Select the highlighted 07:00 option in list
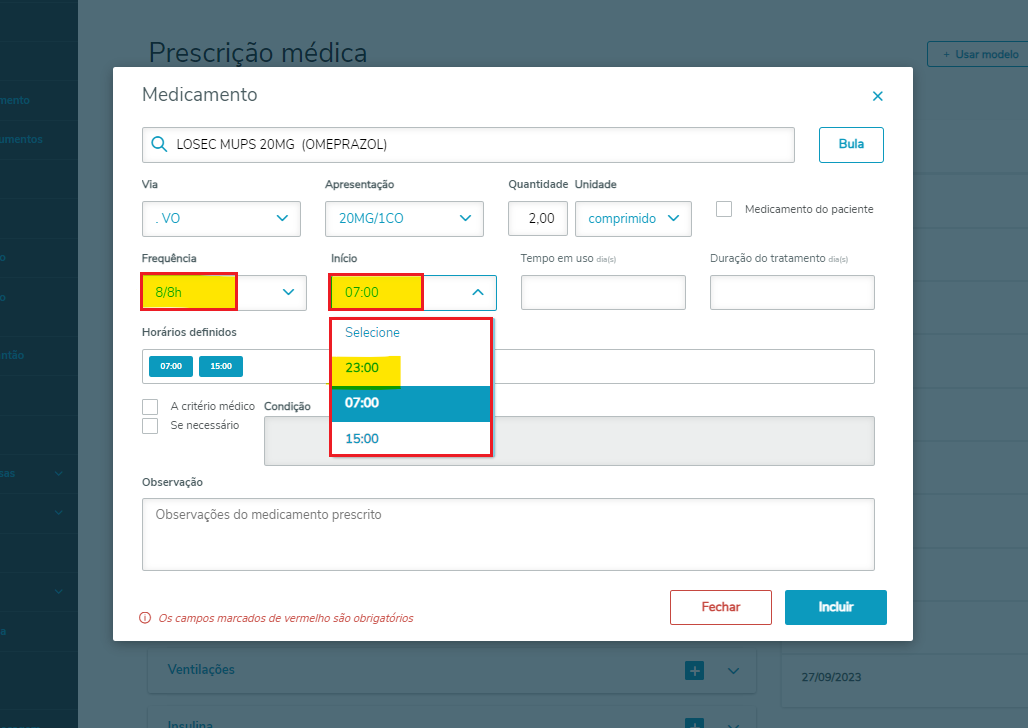1028x728 pixels. coord(410,403)
